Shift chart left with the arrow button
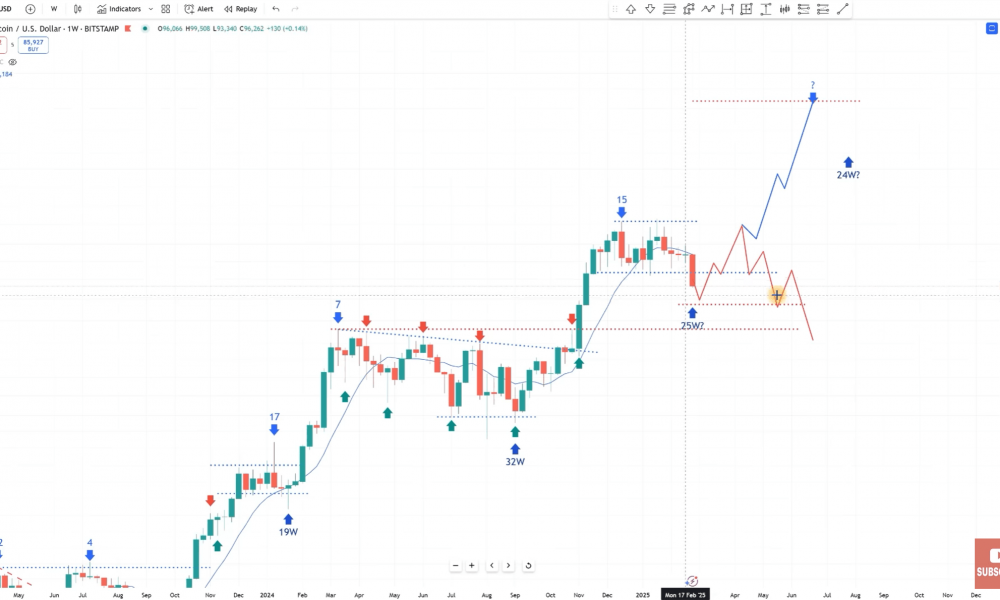The image size is (1000, 600). 492,566
